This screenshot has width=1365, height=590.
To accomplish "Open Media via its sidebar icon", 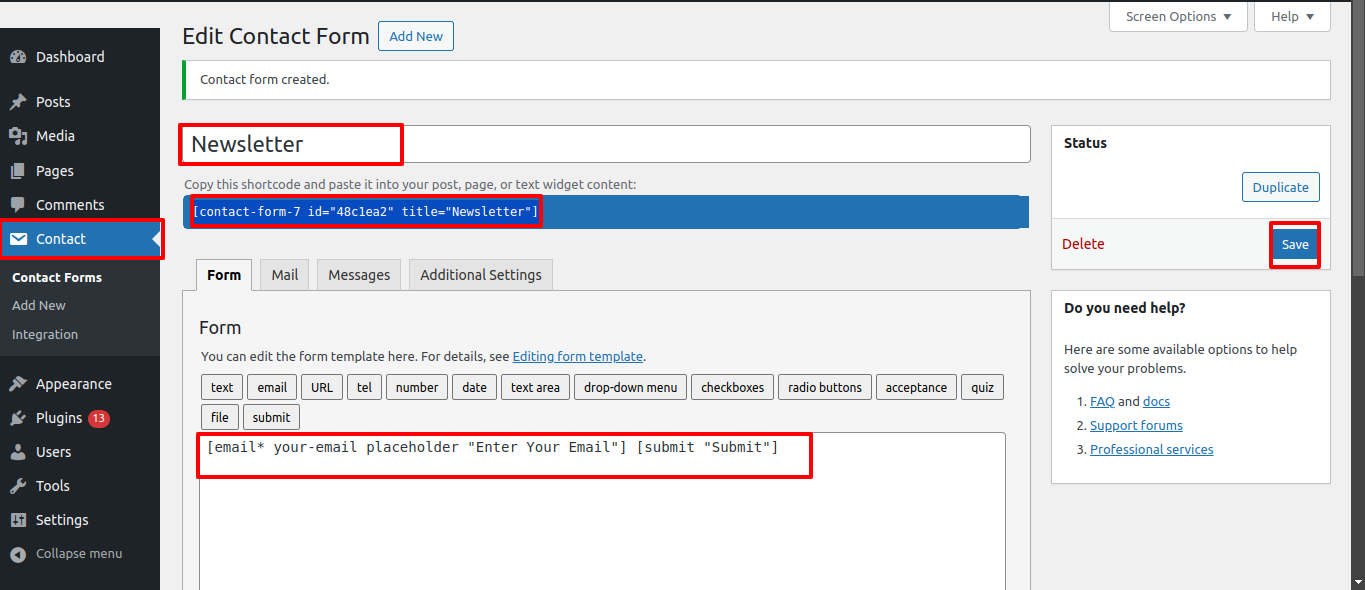I will pos(18,136).
